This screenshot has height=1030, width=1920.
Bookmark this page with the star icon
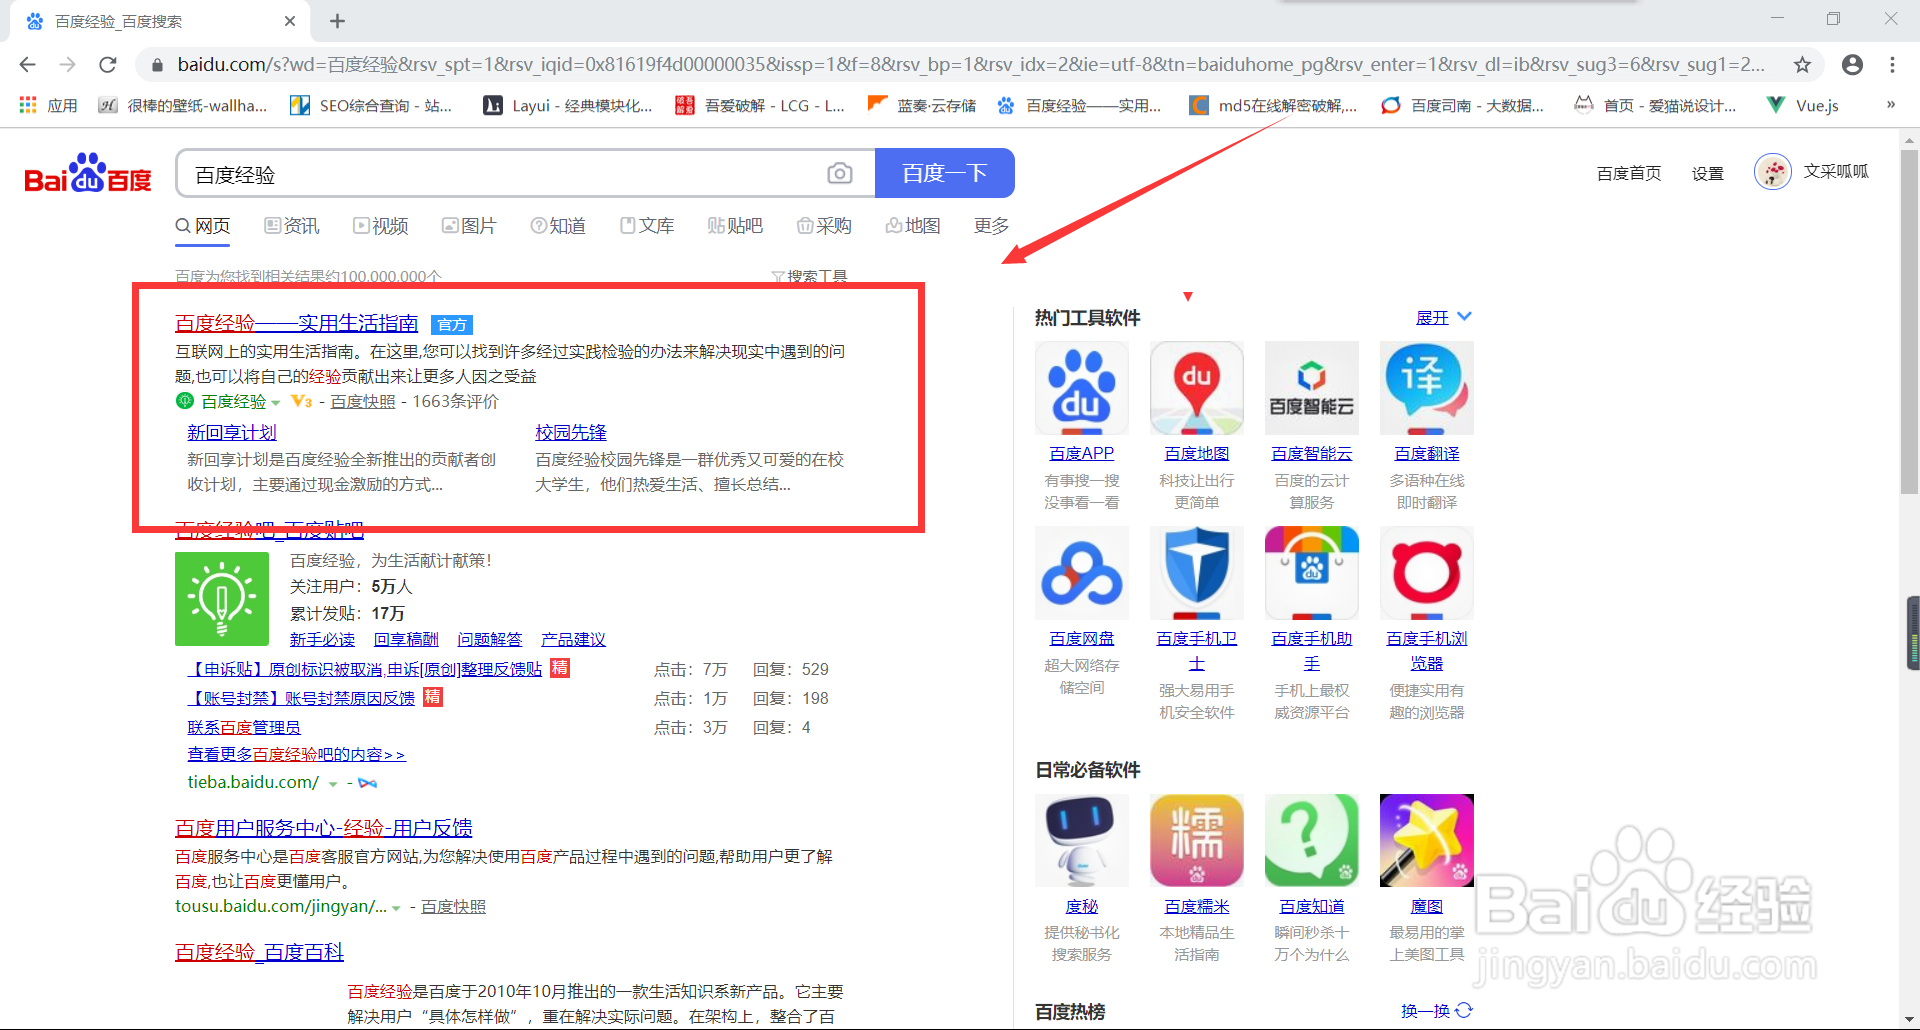[1802, 64]
